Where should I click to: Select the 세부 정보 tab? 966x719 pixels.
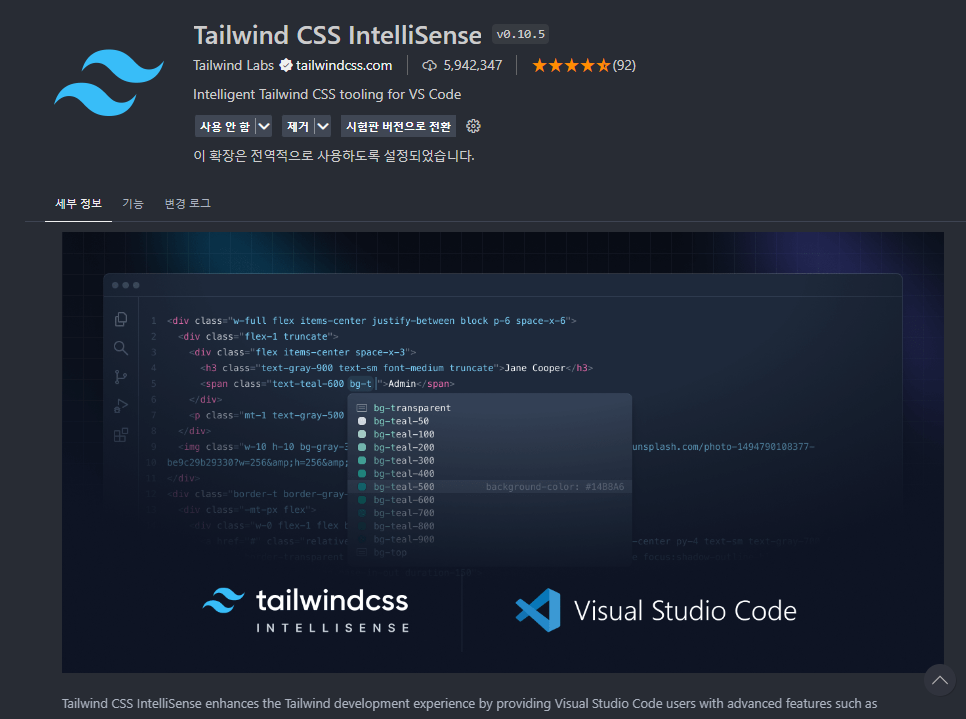[78, 203]
